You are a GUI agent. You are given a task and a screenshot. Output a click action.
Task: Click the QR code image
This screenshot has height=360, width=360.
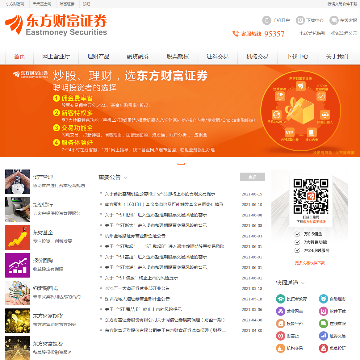[x=311, y=197]
